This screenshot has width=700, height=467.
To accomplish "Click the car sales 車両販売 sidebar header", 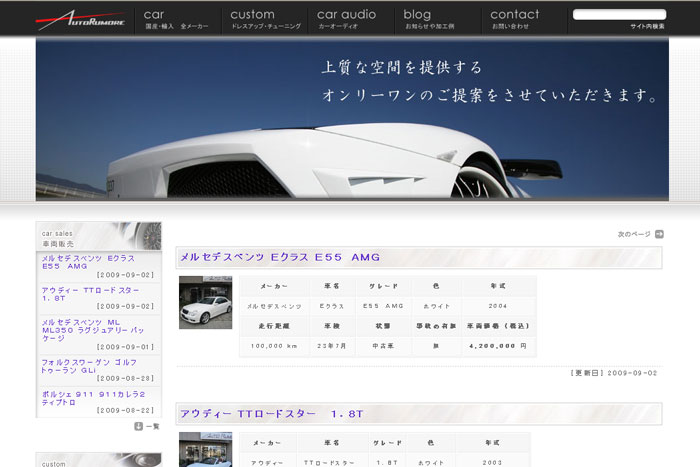I will pyautogui.click(x=99, y=237).
